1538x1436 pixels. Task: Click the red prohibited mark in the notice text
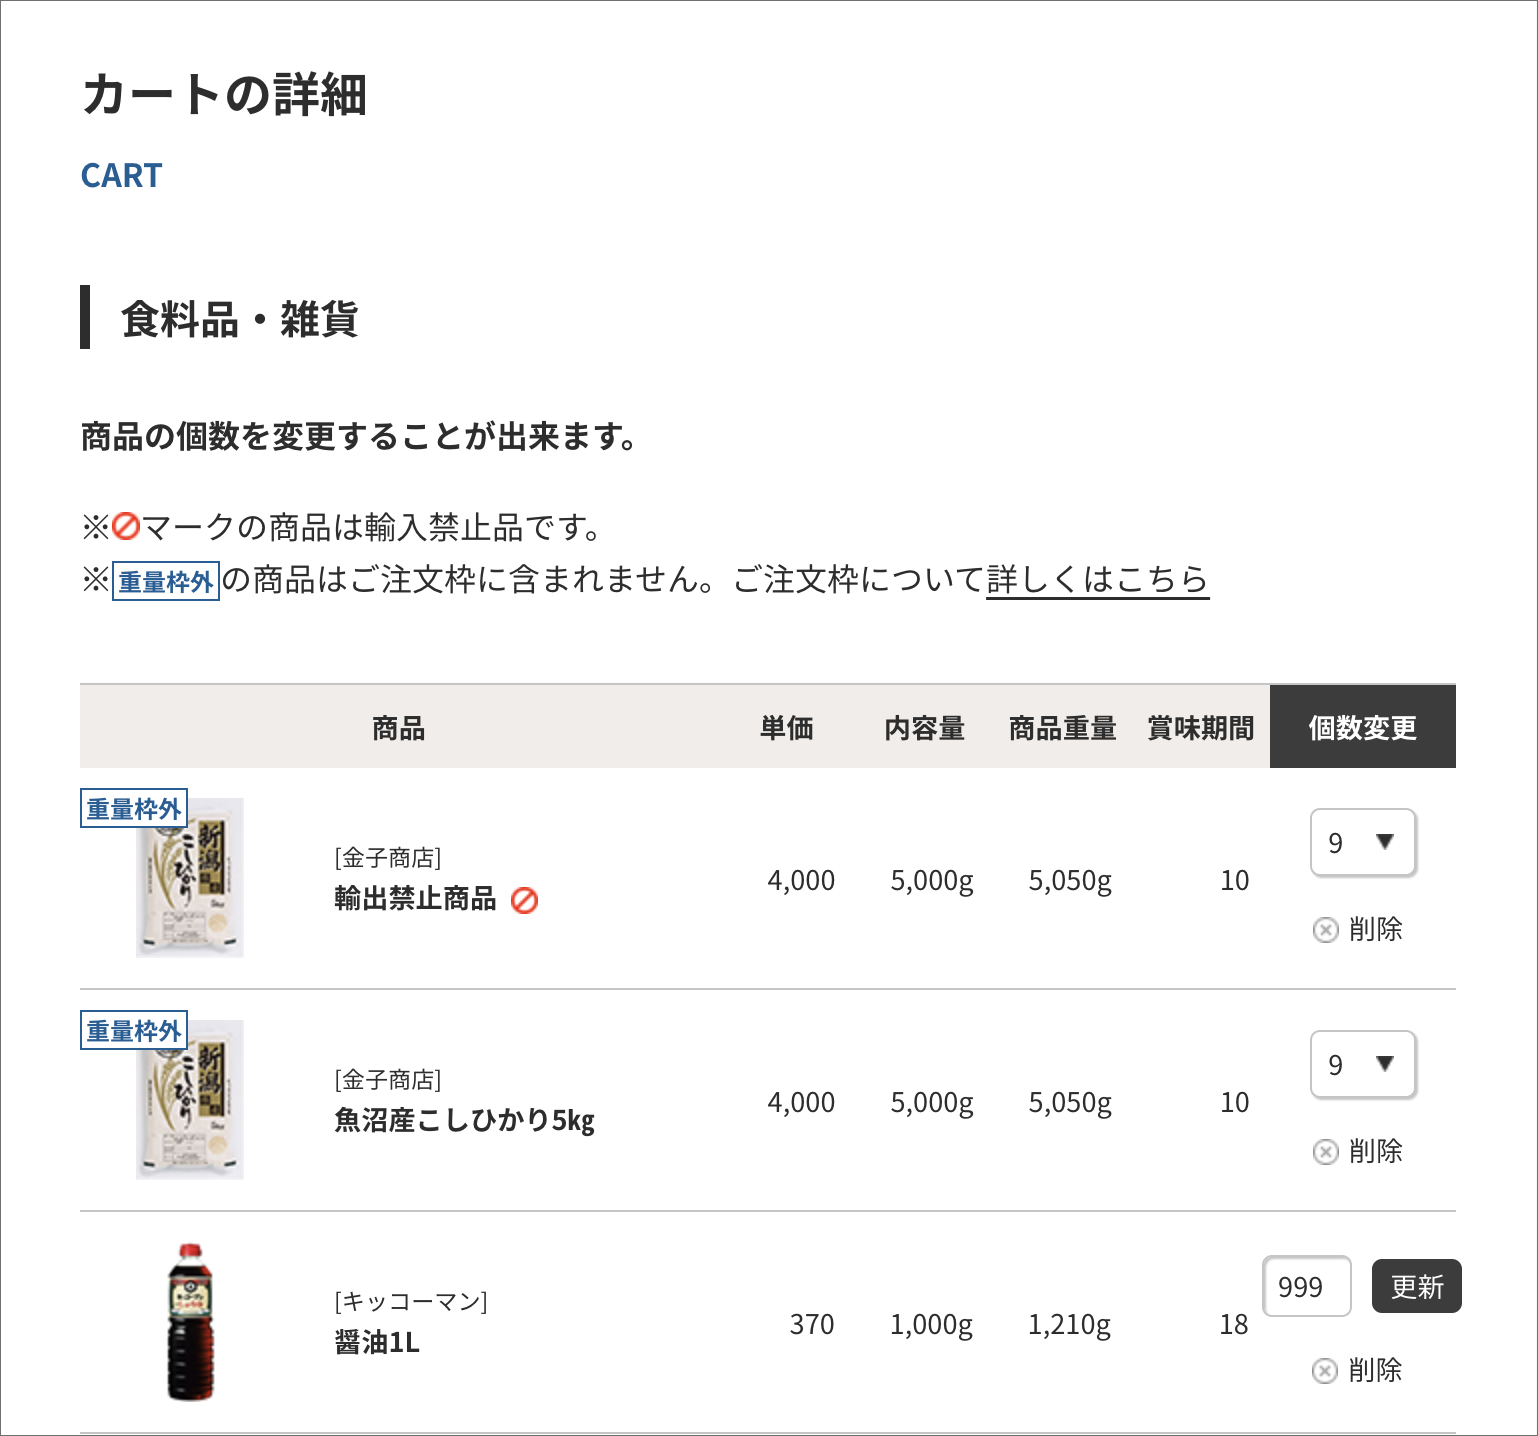coord(126,526)
